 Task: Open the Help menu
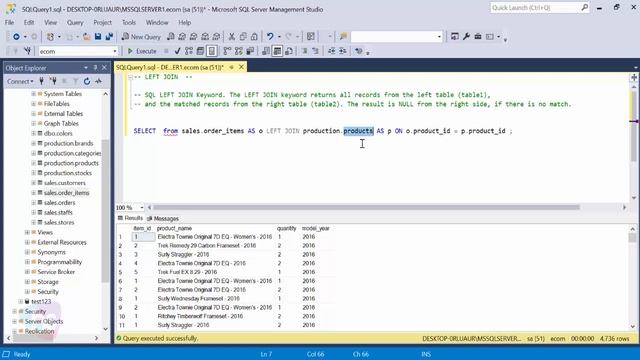click(x=184, y=22)
